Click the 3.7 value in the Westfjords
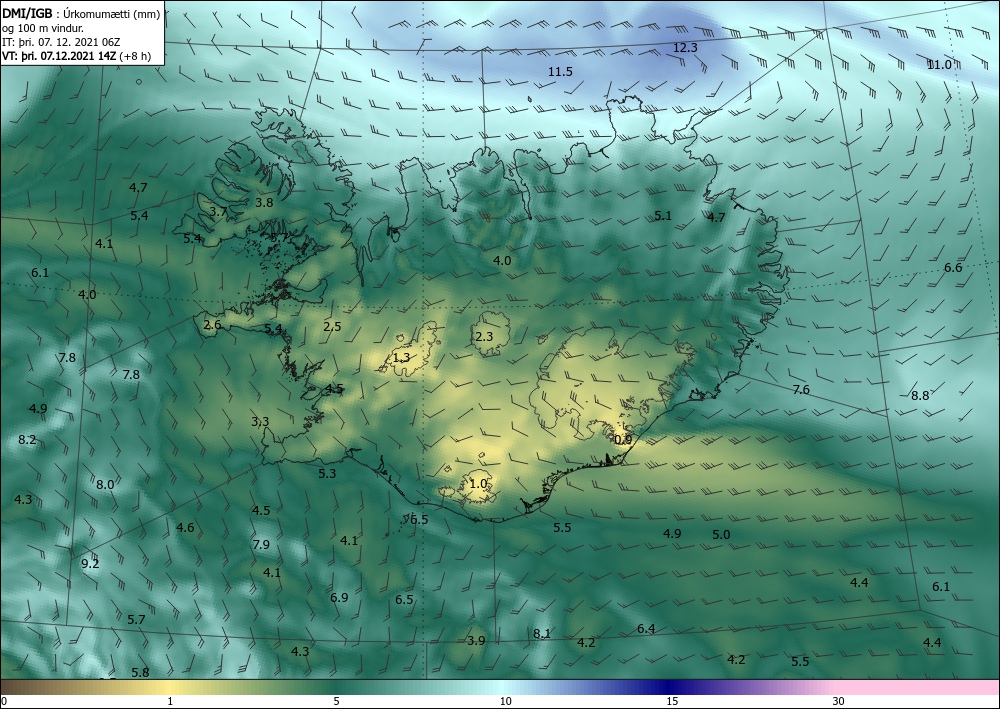 coord(218,212)
